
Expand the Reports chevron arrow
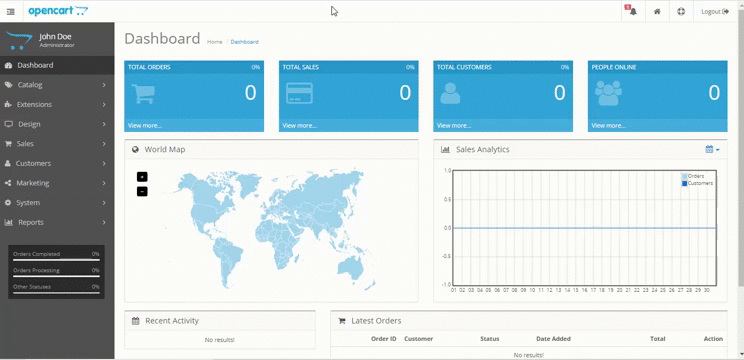click(x=104, y=222)
